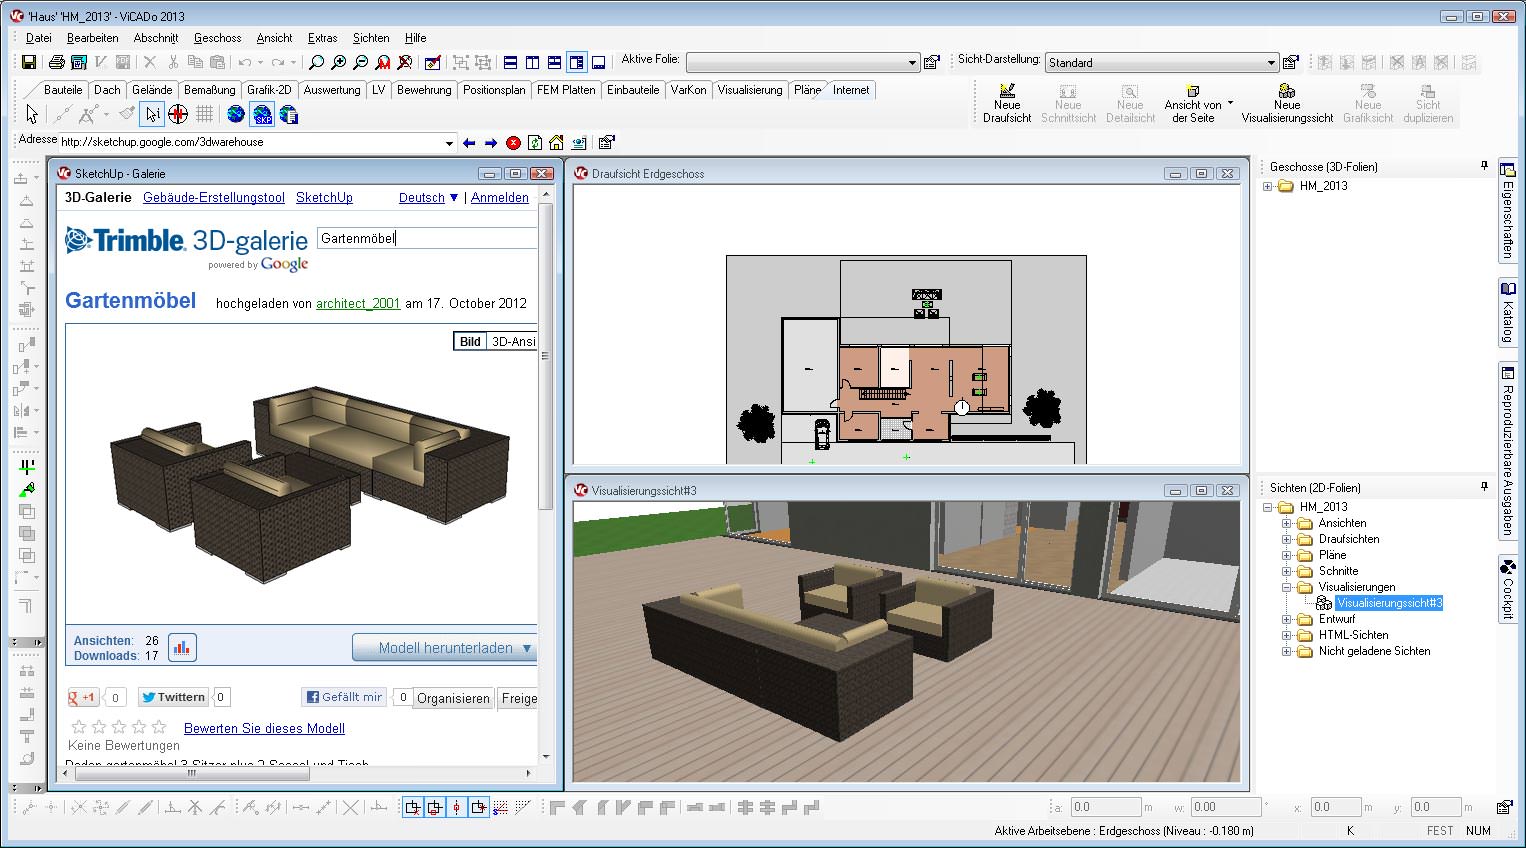1526x848 pixels.
Task: Open Gebäude-Erstellungstool link
Action: (x=214, y=197)
